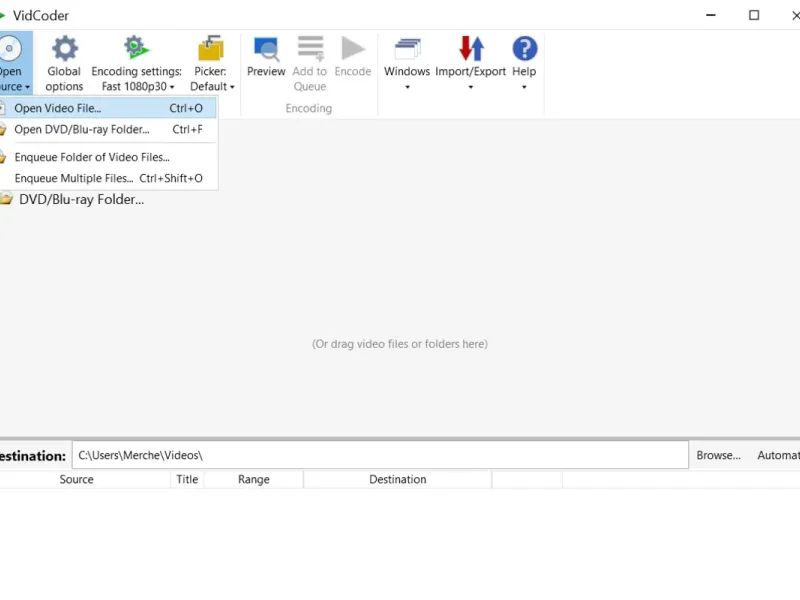Click the Automatic button beside Browse
This screenshot has height=600, width=800.
tap(778, 455)
